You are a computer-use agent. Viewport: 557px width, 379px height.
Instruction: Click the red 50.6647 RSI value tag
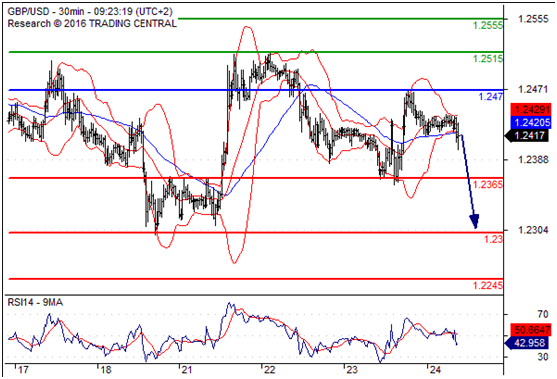point(531,330)
